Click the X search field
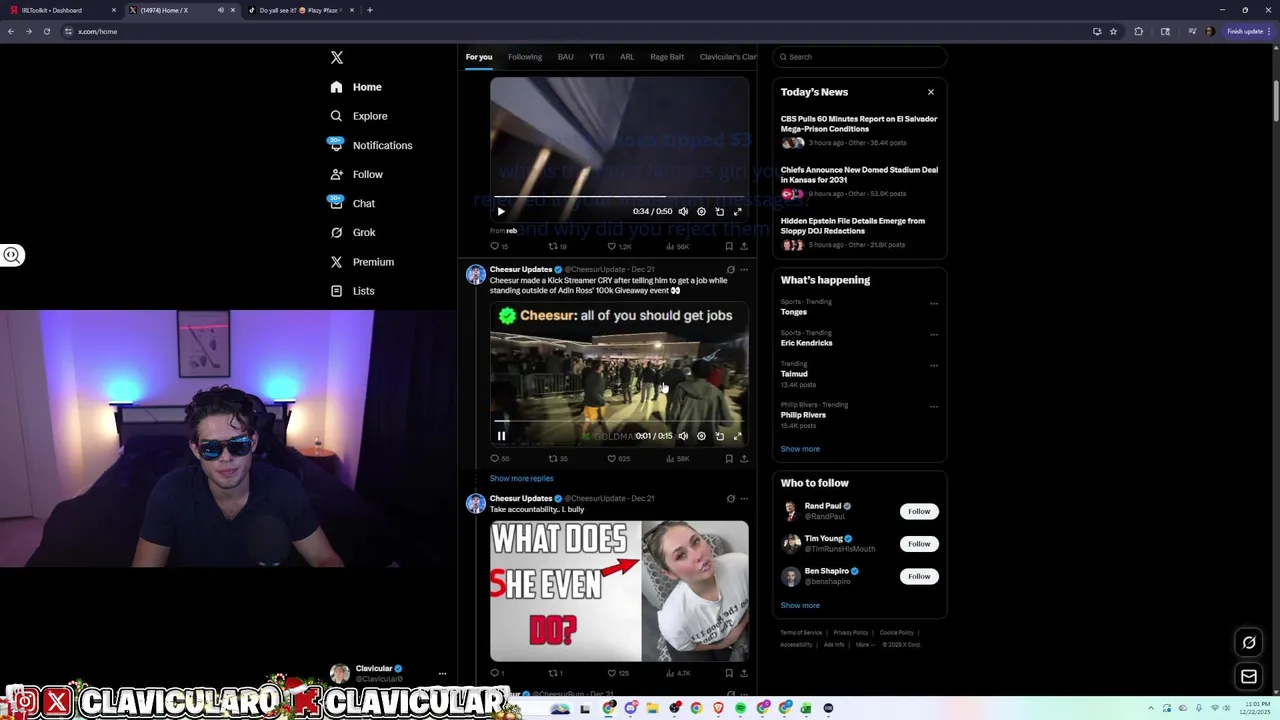This screenshot has height=720, width=1280. tap(860, 57)
